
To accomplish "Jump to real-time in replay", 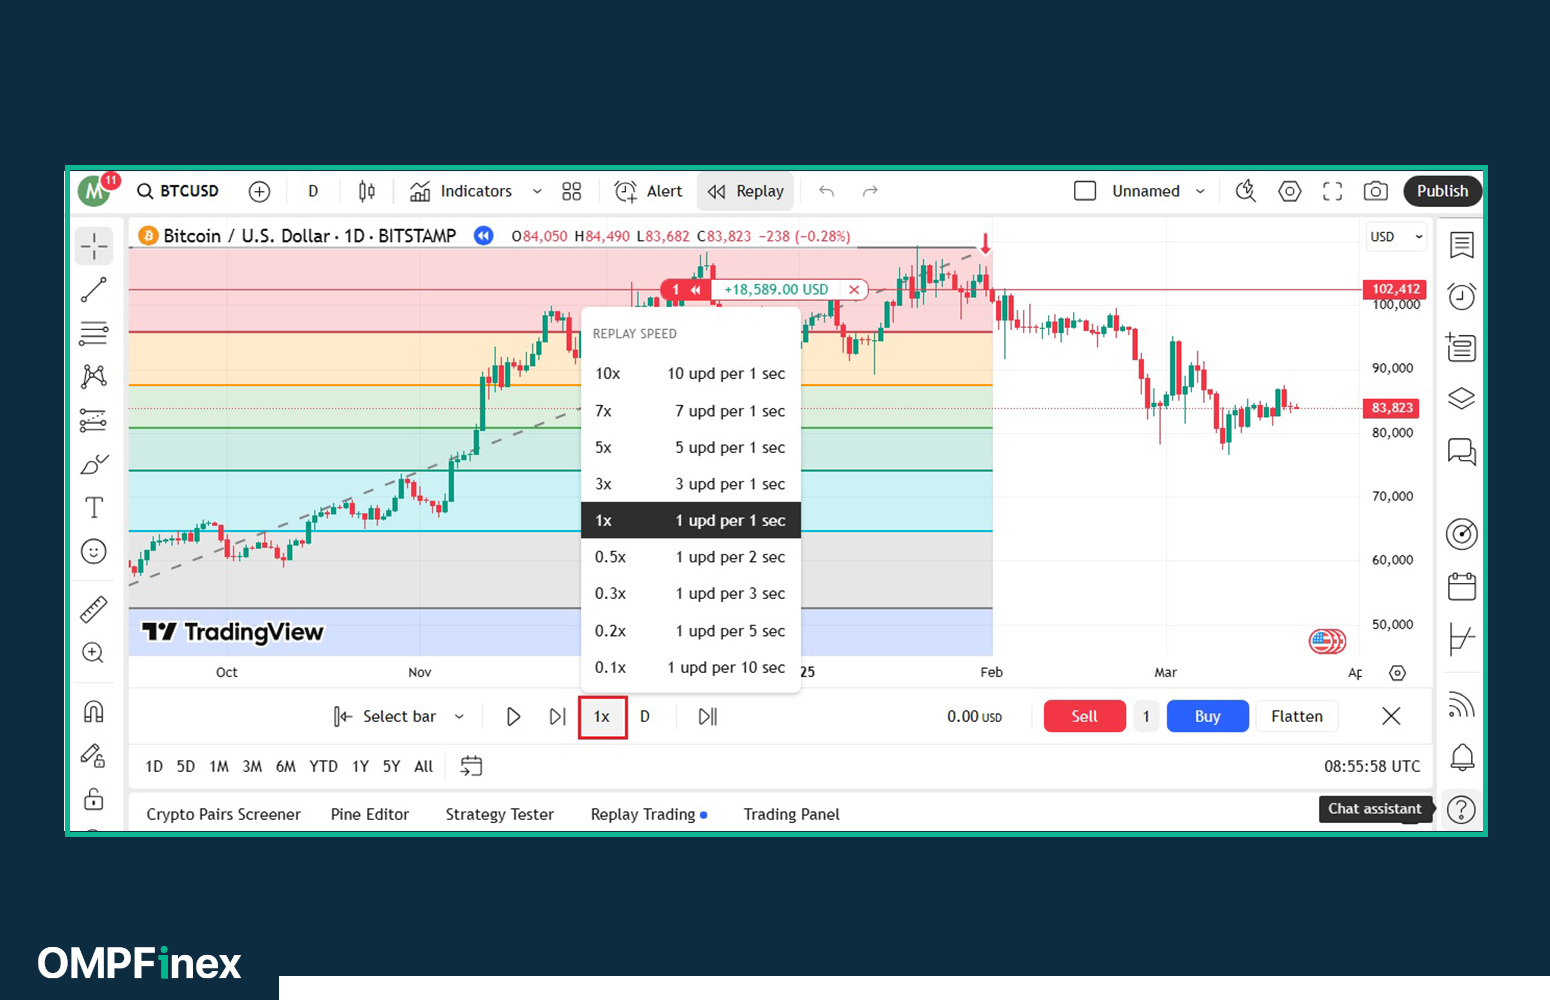I will pos(708,716).
